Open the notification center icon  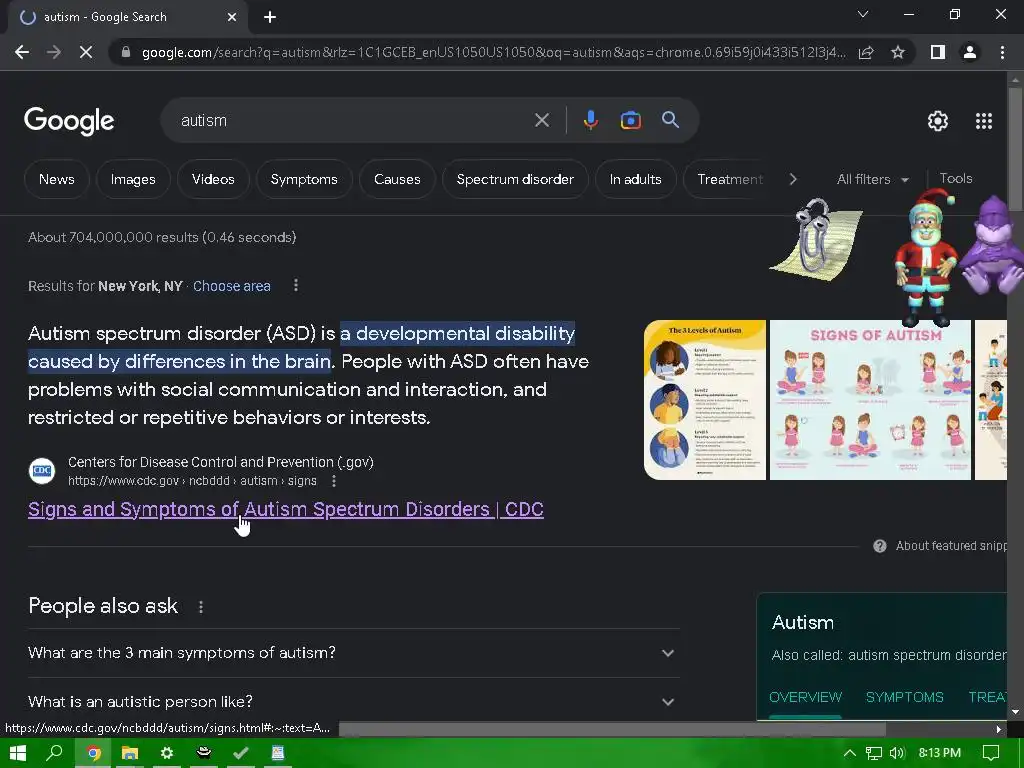tap(991, 753)
